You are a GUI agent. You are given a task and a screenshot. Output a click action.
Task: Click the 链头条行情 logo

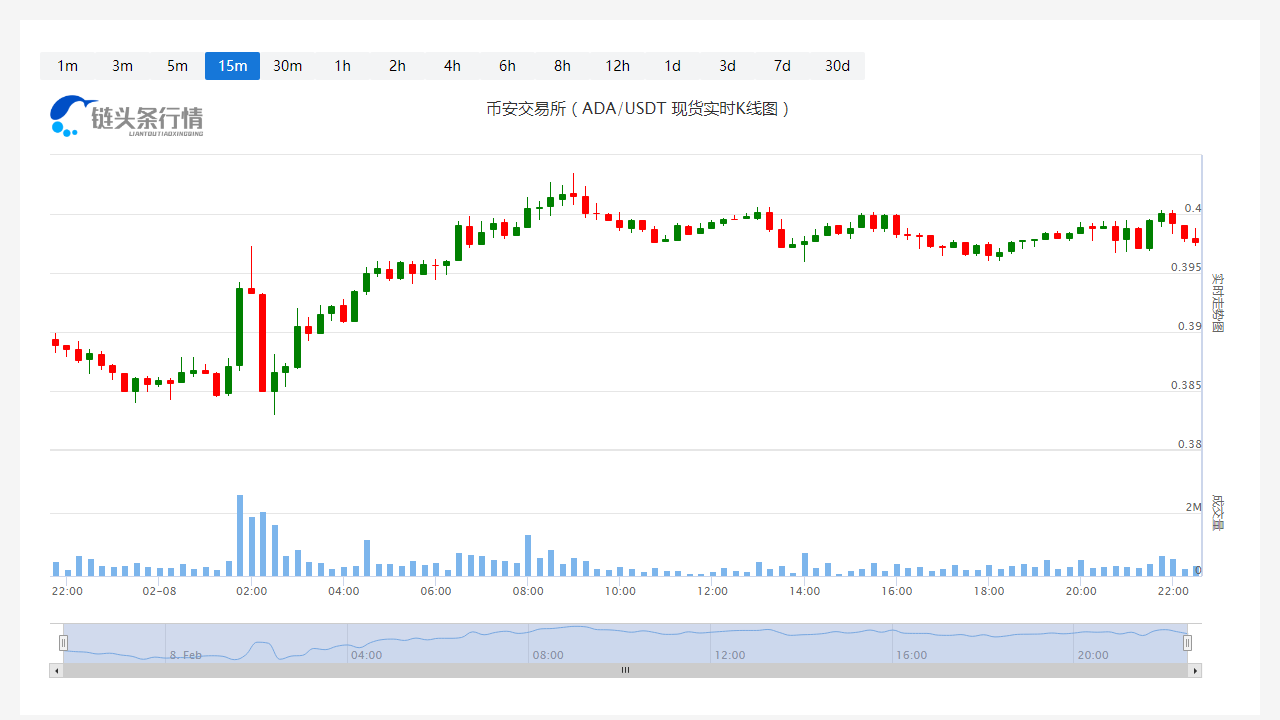[127, 116]
